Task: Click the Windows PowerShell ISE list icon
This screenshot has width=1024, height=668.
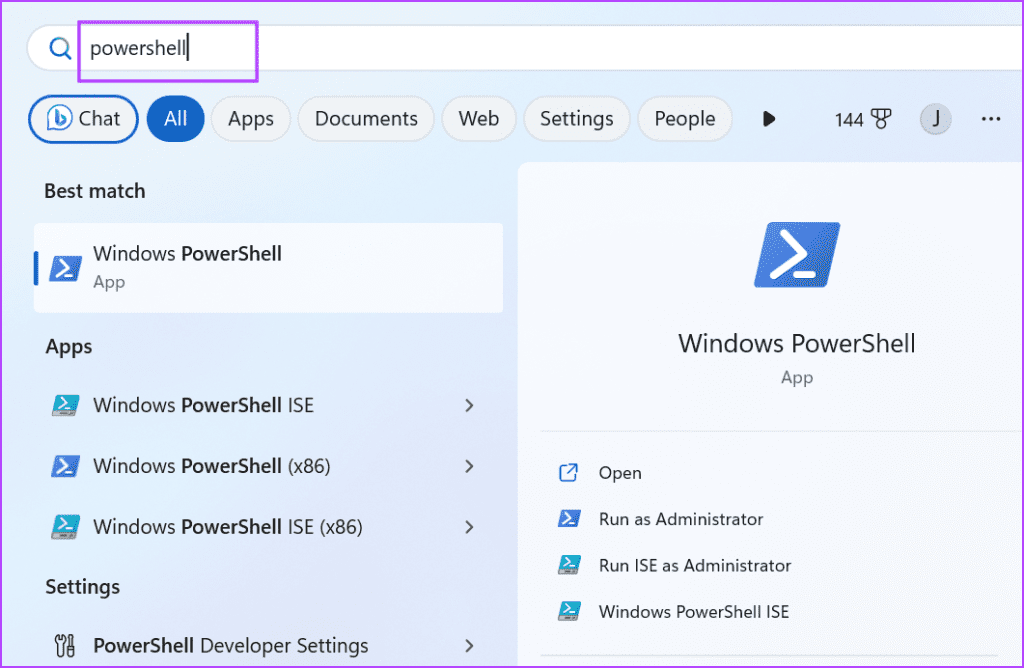Action: [65, 406]
